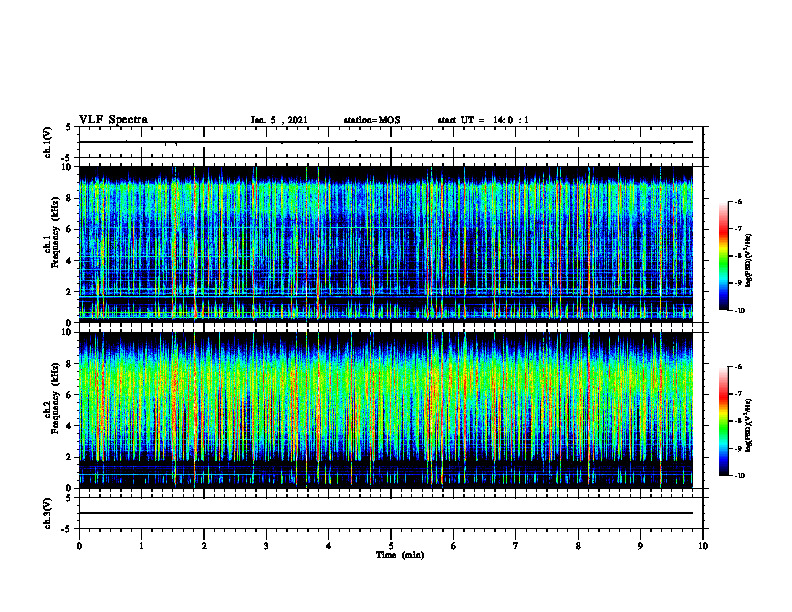Click the ch.2 frequency tick label "8"
The width and height of the screenshot is (792, 612).
coord(70,364)
